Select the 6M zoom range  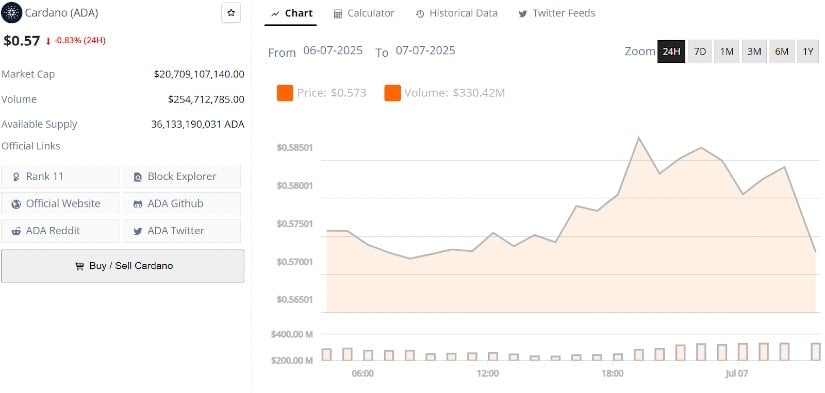[781, 52]
